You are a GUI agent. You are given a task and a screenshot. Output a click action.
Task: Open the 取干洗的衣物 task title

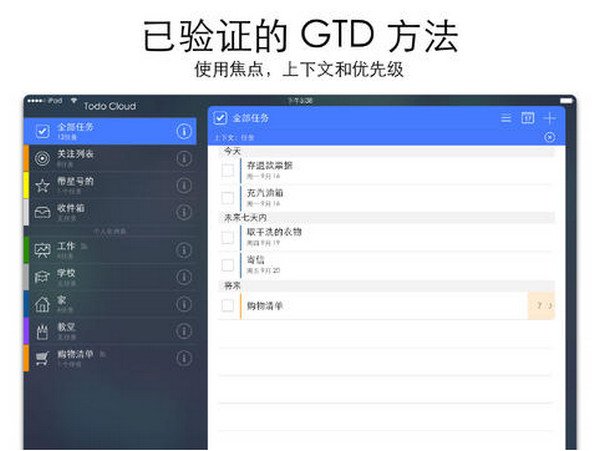[x=274, y=232]
